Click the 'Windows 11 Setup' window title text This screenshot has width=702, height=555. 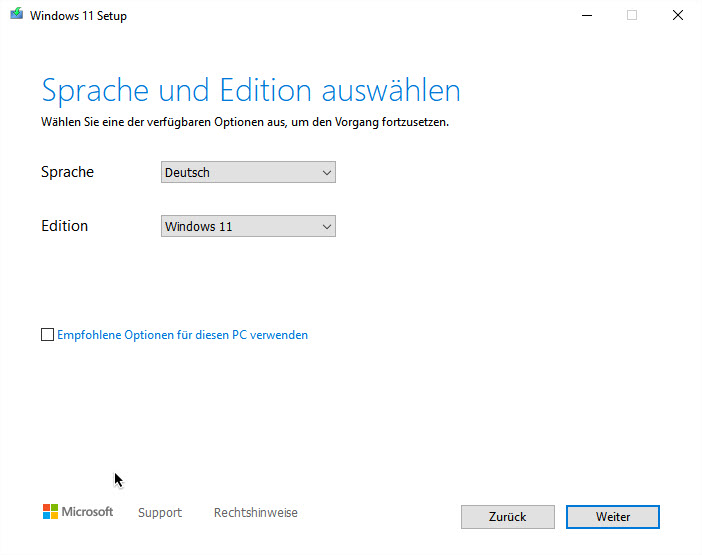pyautogui.click(x=78, y=16)
